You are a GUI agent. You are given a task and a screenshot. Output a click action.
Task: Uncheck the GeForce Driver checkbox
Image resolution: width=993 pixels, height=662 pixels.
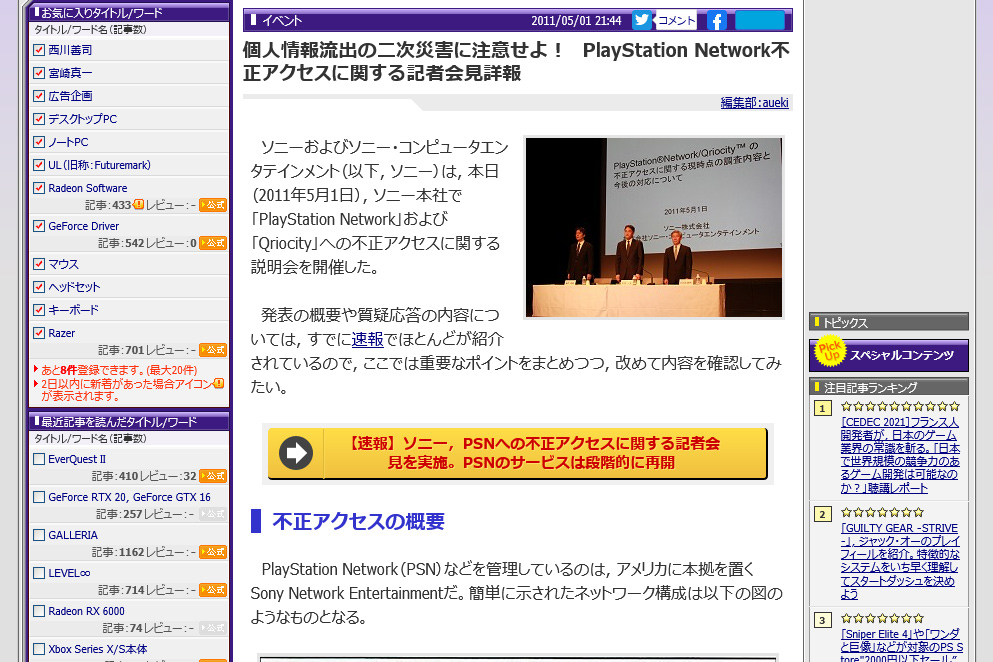point(39,226)
